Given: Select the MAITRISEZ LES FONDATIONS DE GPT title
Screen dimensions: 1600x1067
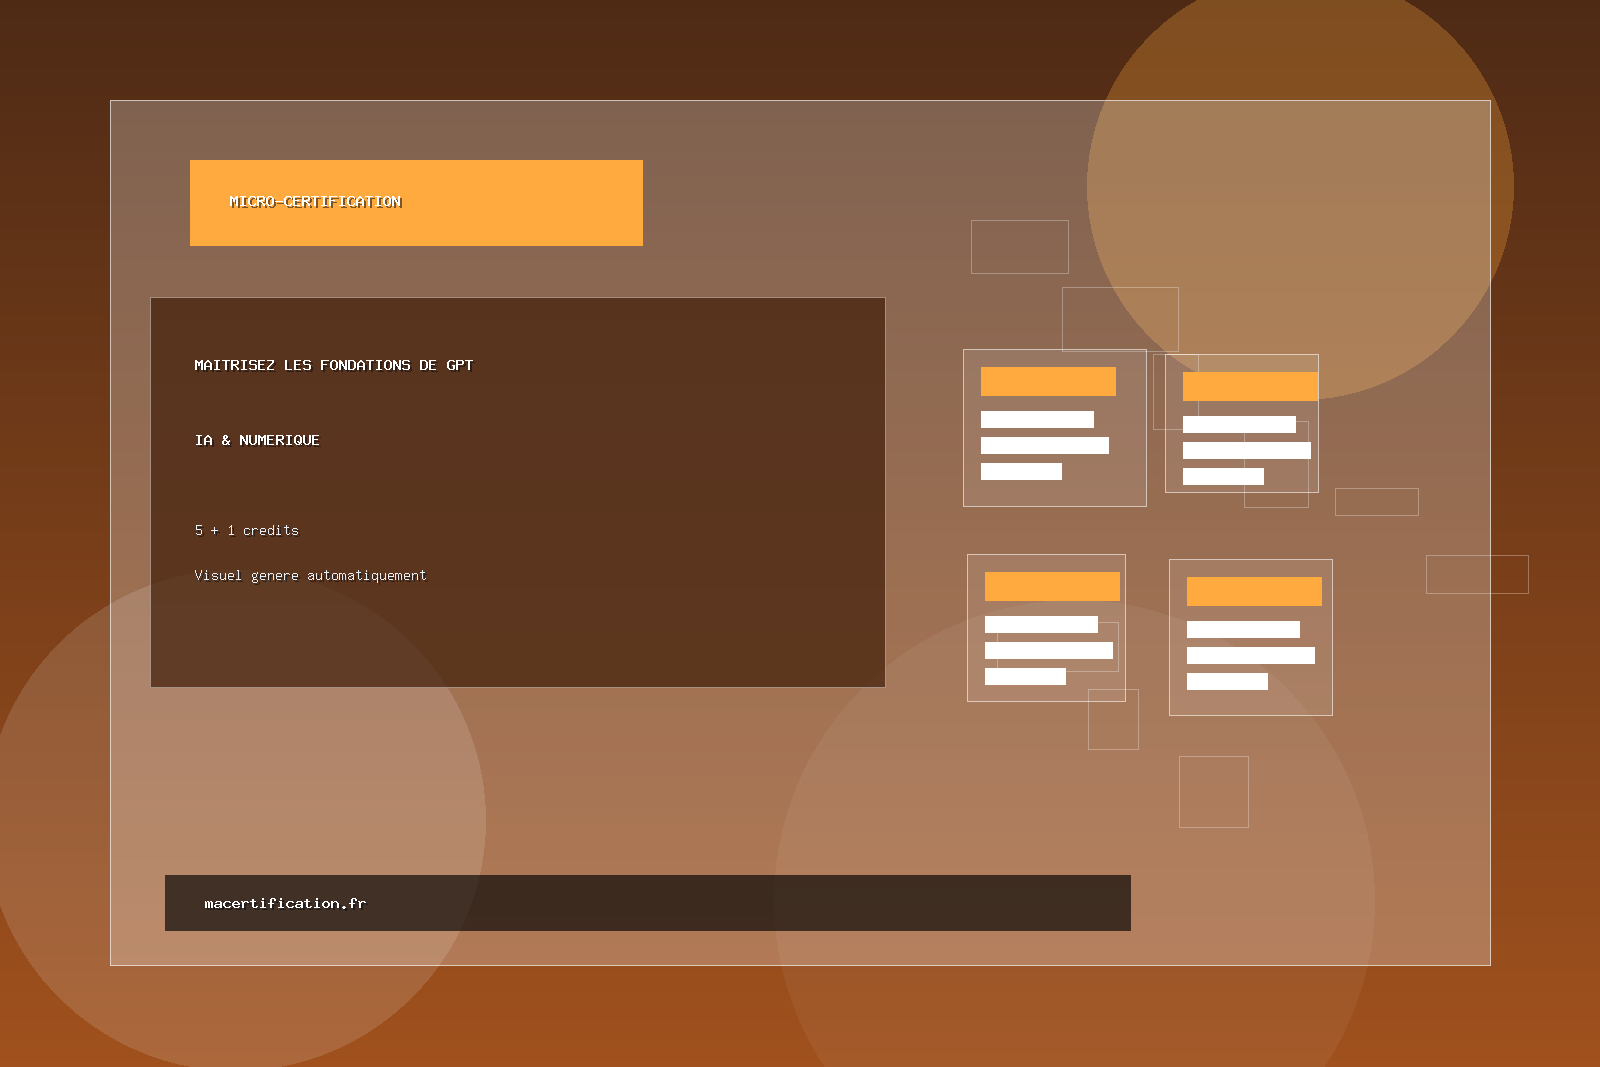Looking at the screenshot, I should tap(333, 366).
